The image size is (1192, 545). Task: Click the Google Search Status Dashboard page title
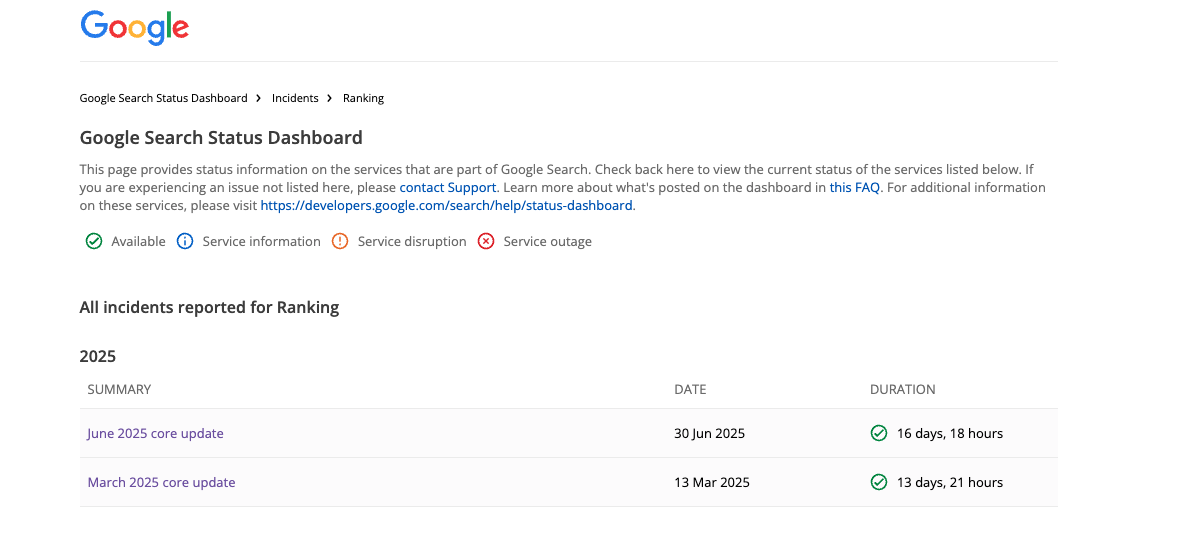pos(221,138)
